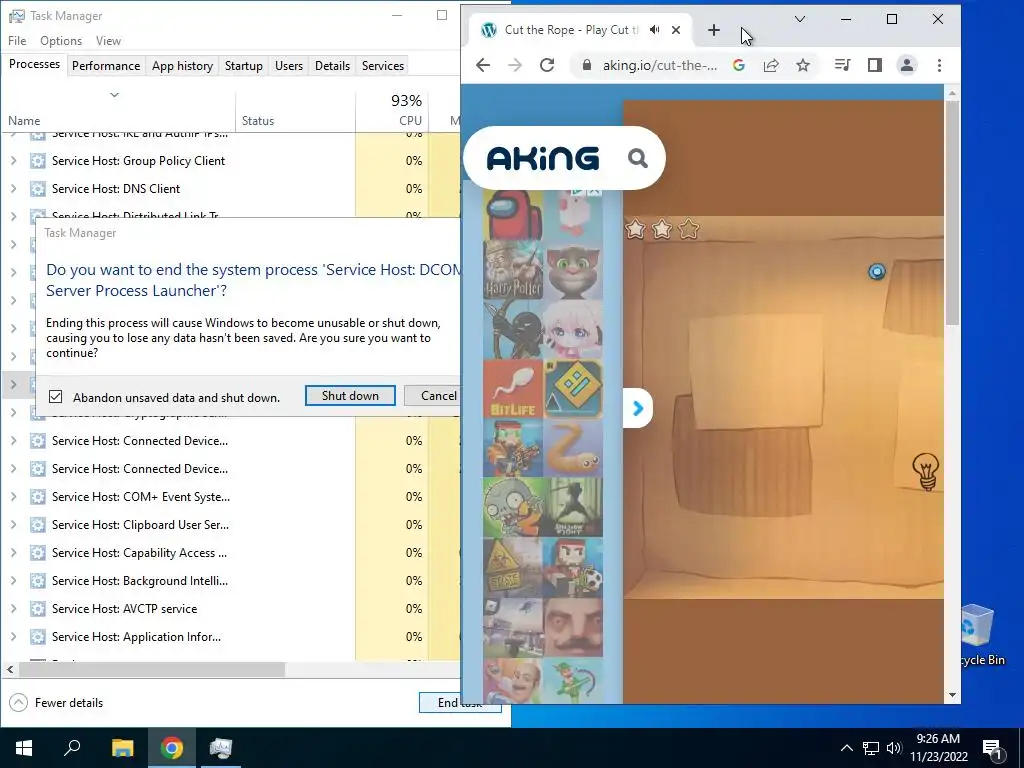Expand Service Host: COM+ Event System
Screen dimensions: 1024x768
point(13,497)
